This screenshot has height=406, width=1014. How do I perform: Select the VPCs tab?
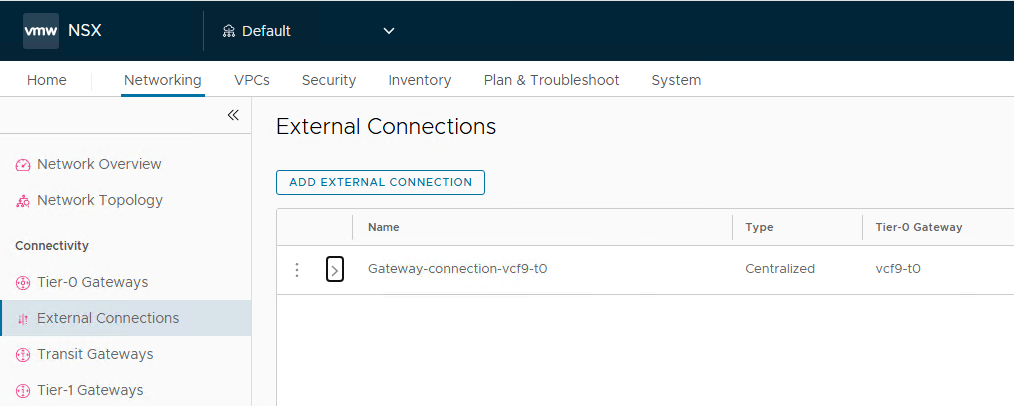tap(251, 80)
